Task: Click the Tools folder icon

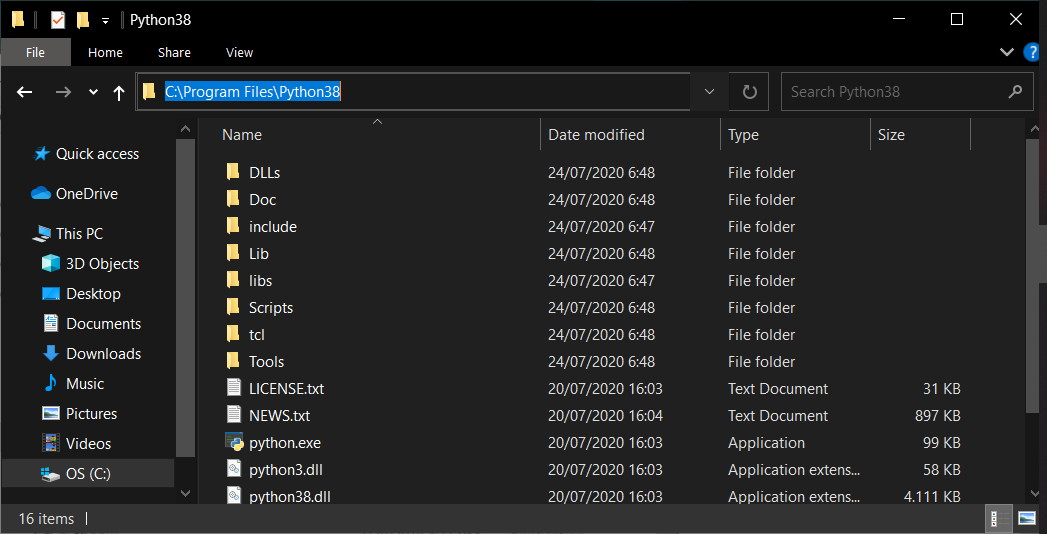Action: pos(233,361)
